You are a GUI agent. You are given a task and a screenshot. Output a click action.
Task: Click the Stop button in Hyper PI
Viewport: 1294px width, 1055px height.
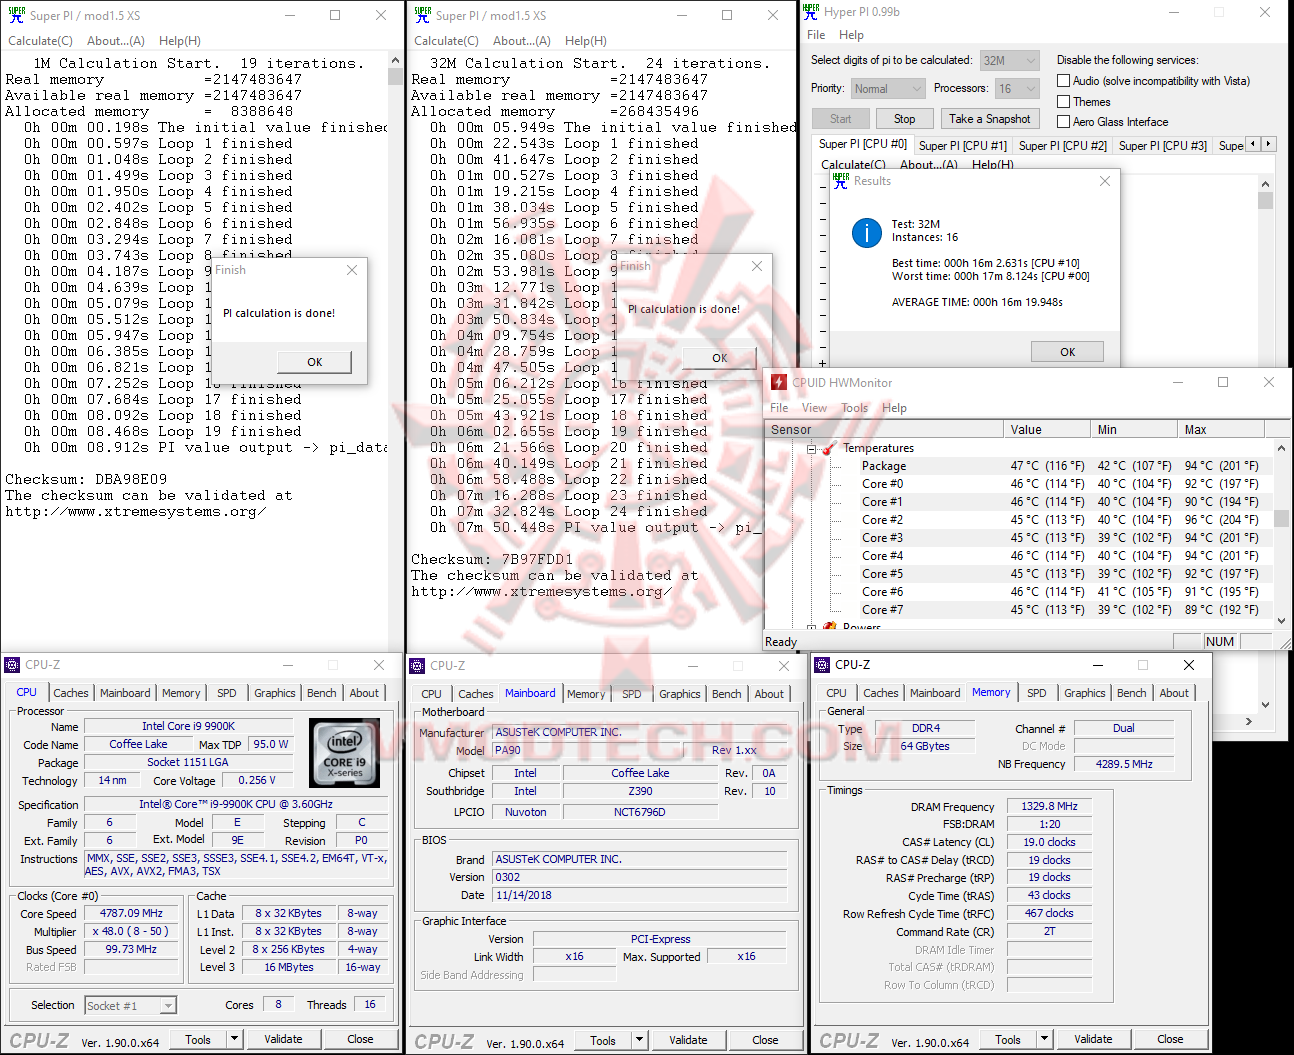904,118
